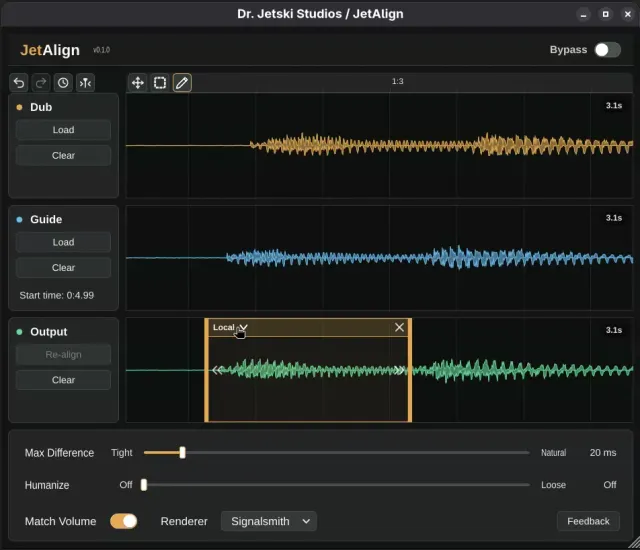This screenshot has width=640, height=550.
Task: Toggle the Bypass switch
Action: click(x=607, y=50)
